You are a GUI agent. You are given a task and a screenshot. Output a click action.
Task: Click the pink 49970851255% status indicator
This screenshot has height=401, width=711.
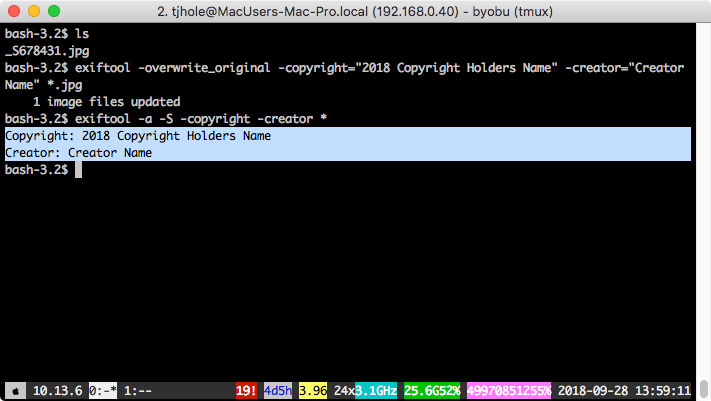point(509,391)
